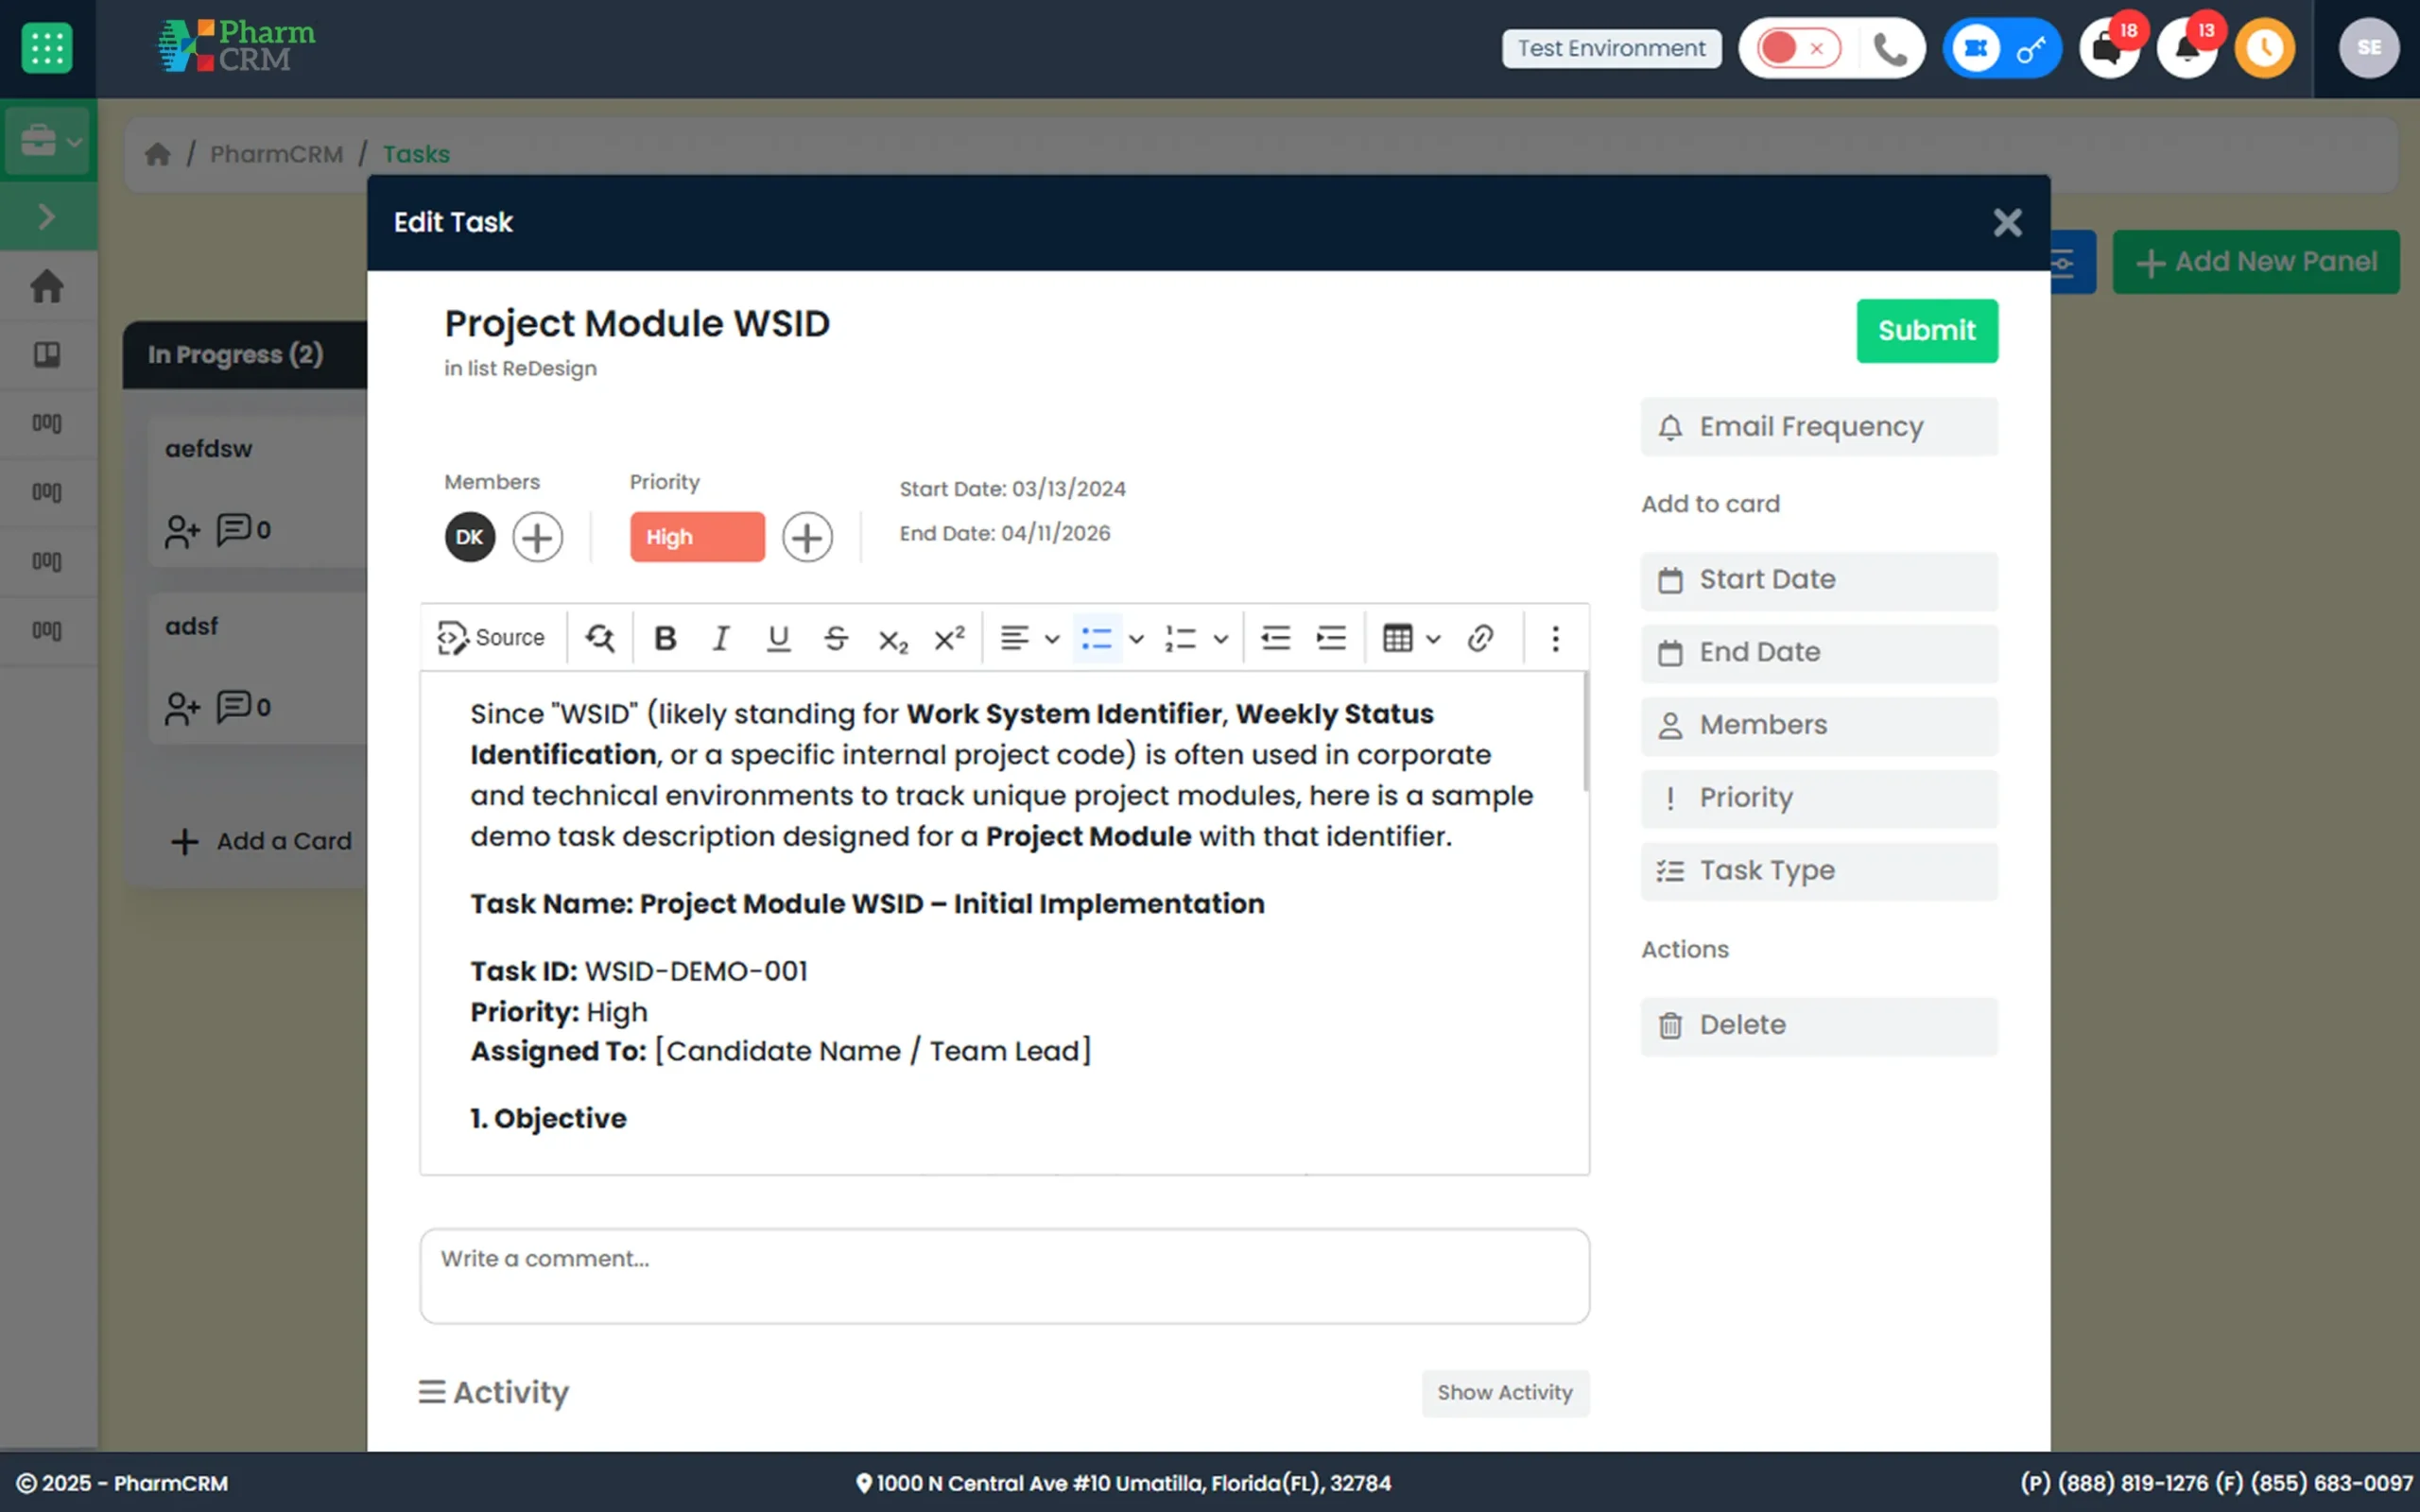Expand the briefcase module dropdown
2420x1512 pixels.
point(48,140)
